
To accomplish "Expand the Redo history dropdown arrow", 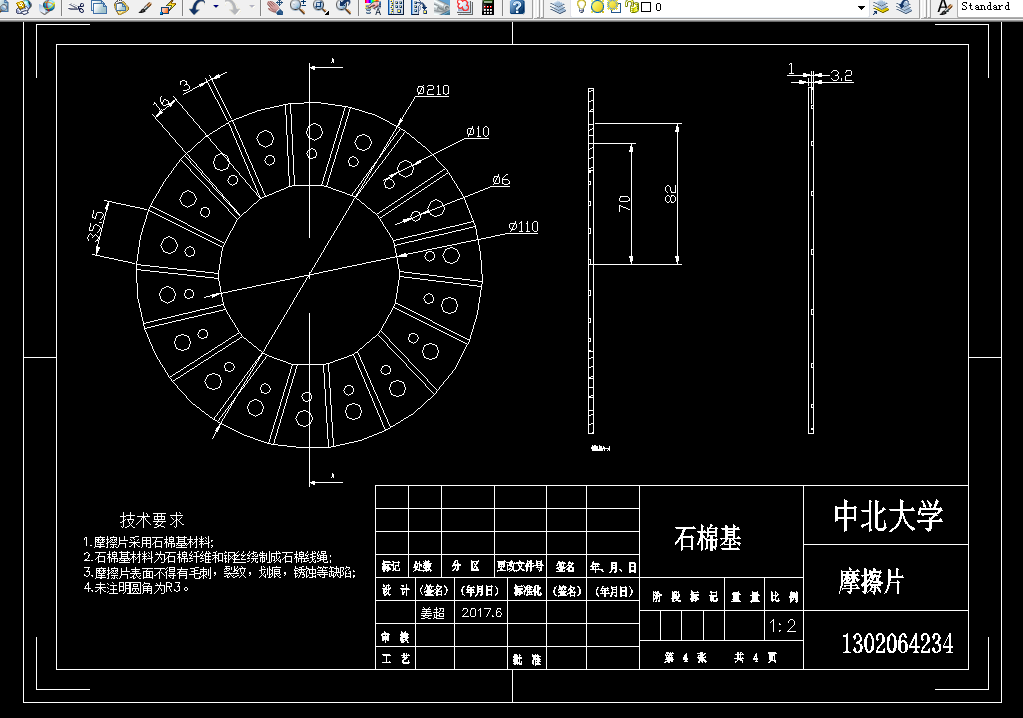I will (252, 7).
